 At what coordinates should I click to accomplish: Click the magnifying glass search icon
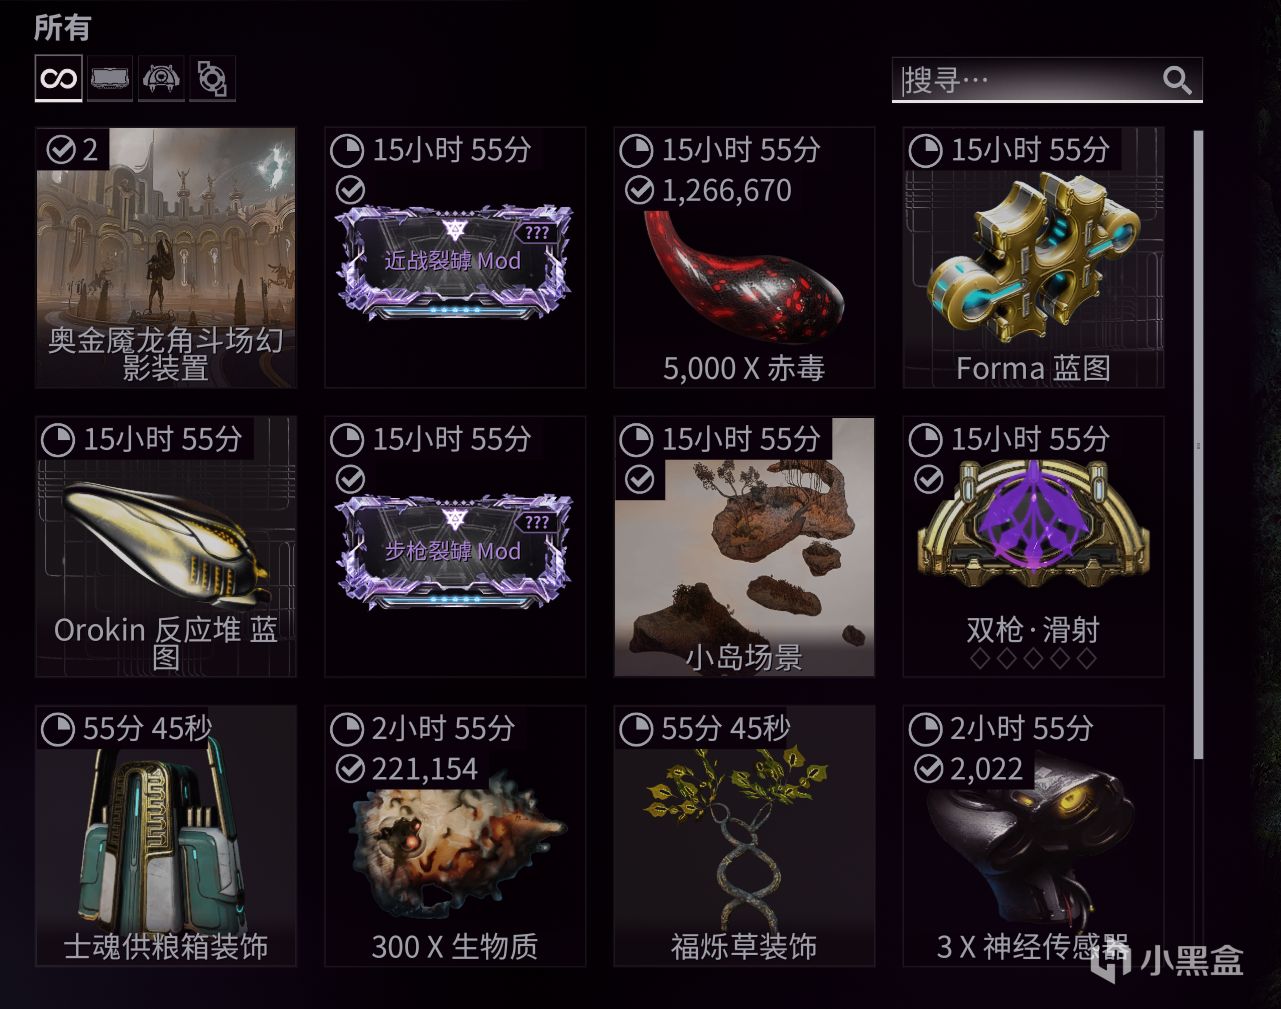point(1177,80)
